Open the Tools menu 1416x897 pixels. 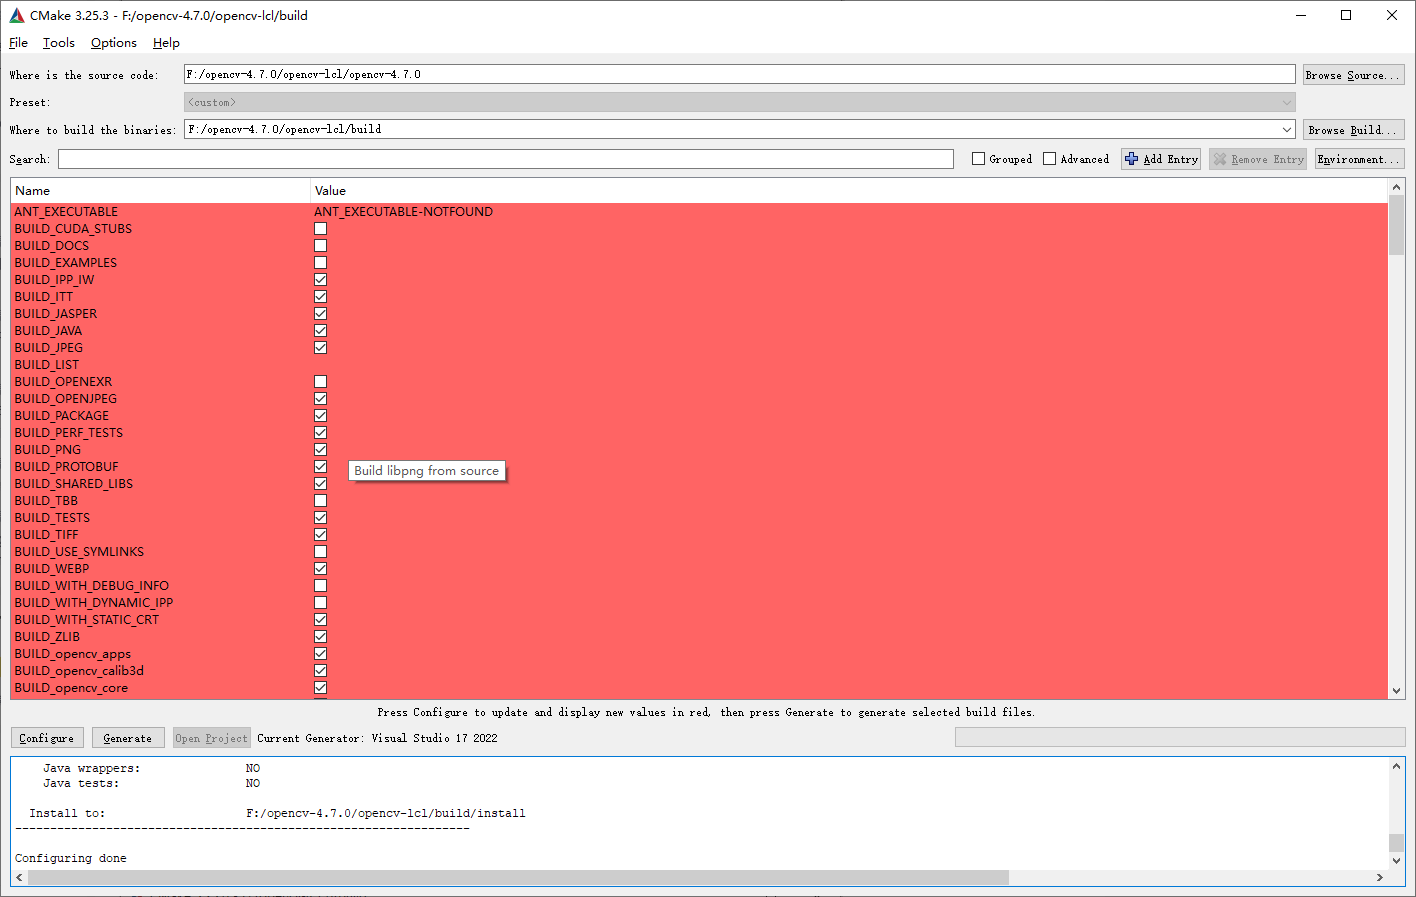[x=58, y=42]
